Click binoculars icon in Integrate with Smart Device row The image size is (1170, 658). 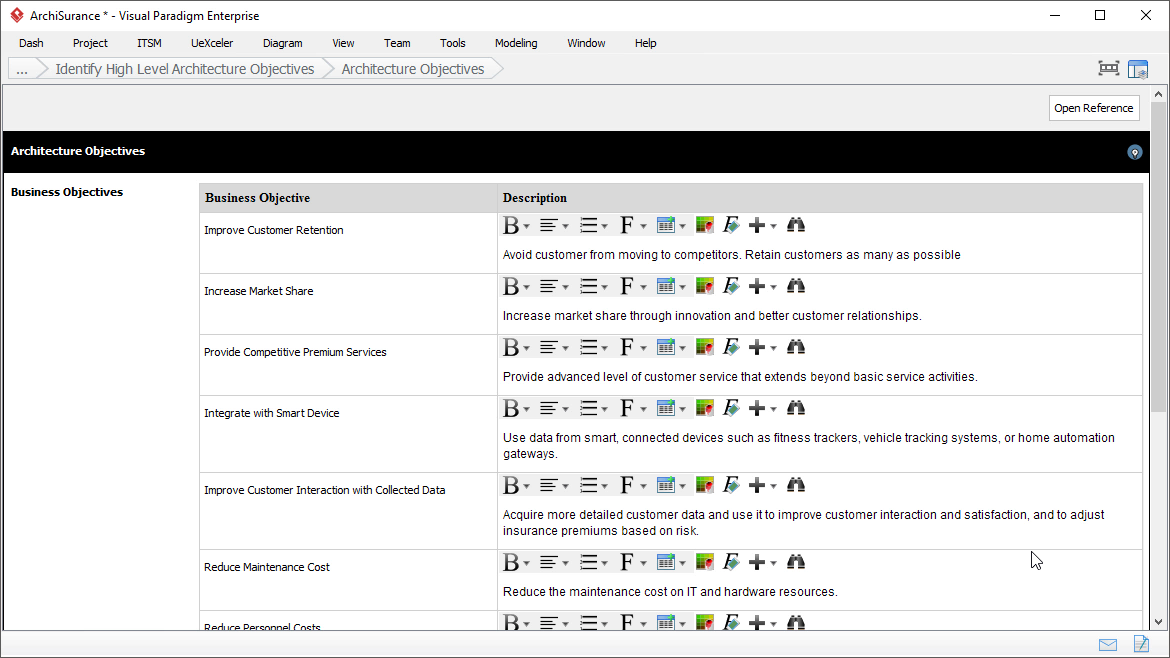tap(795, 409)
